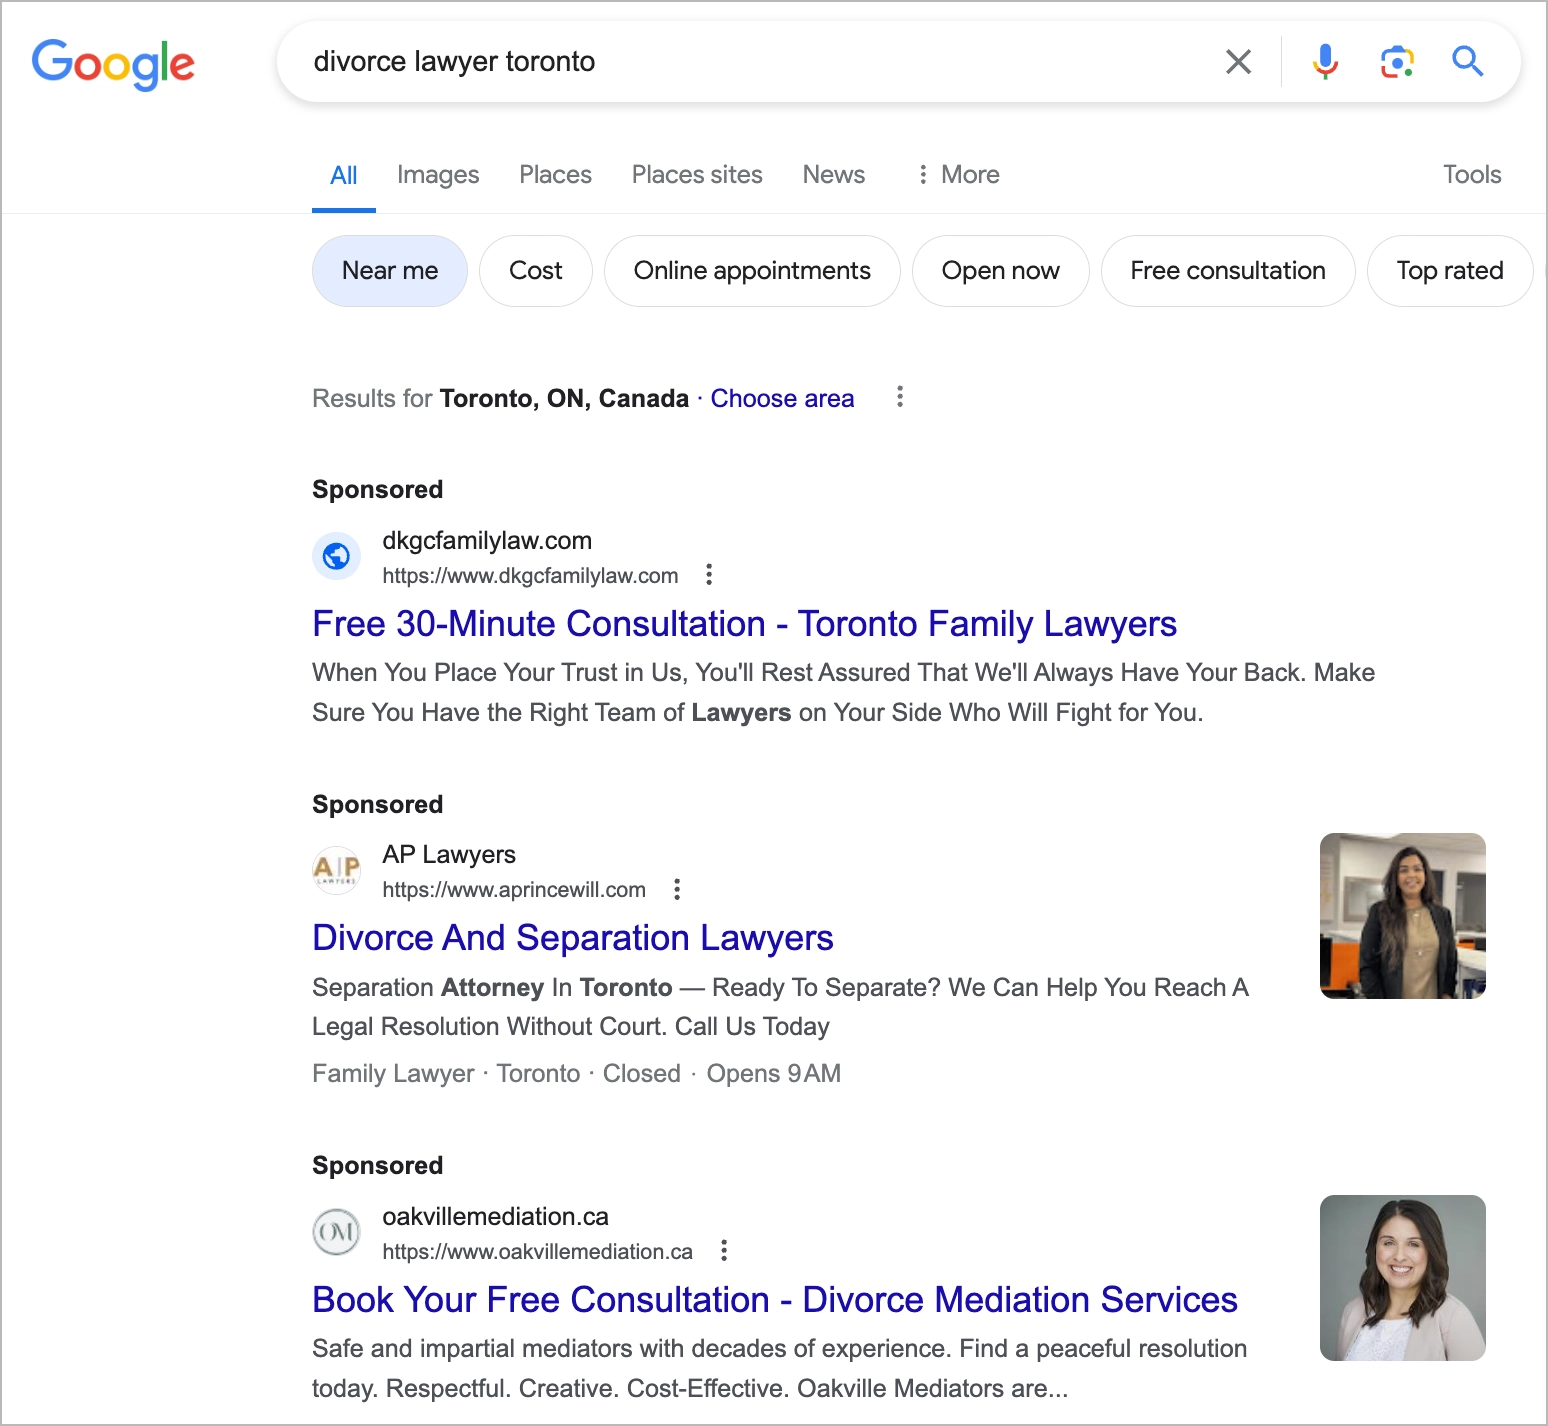
Task: Switch to the Images tab
Action: click(x=437, y=174)
